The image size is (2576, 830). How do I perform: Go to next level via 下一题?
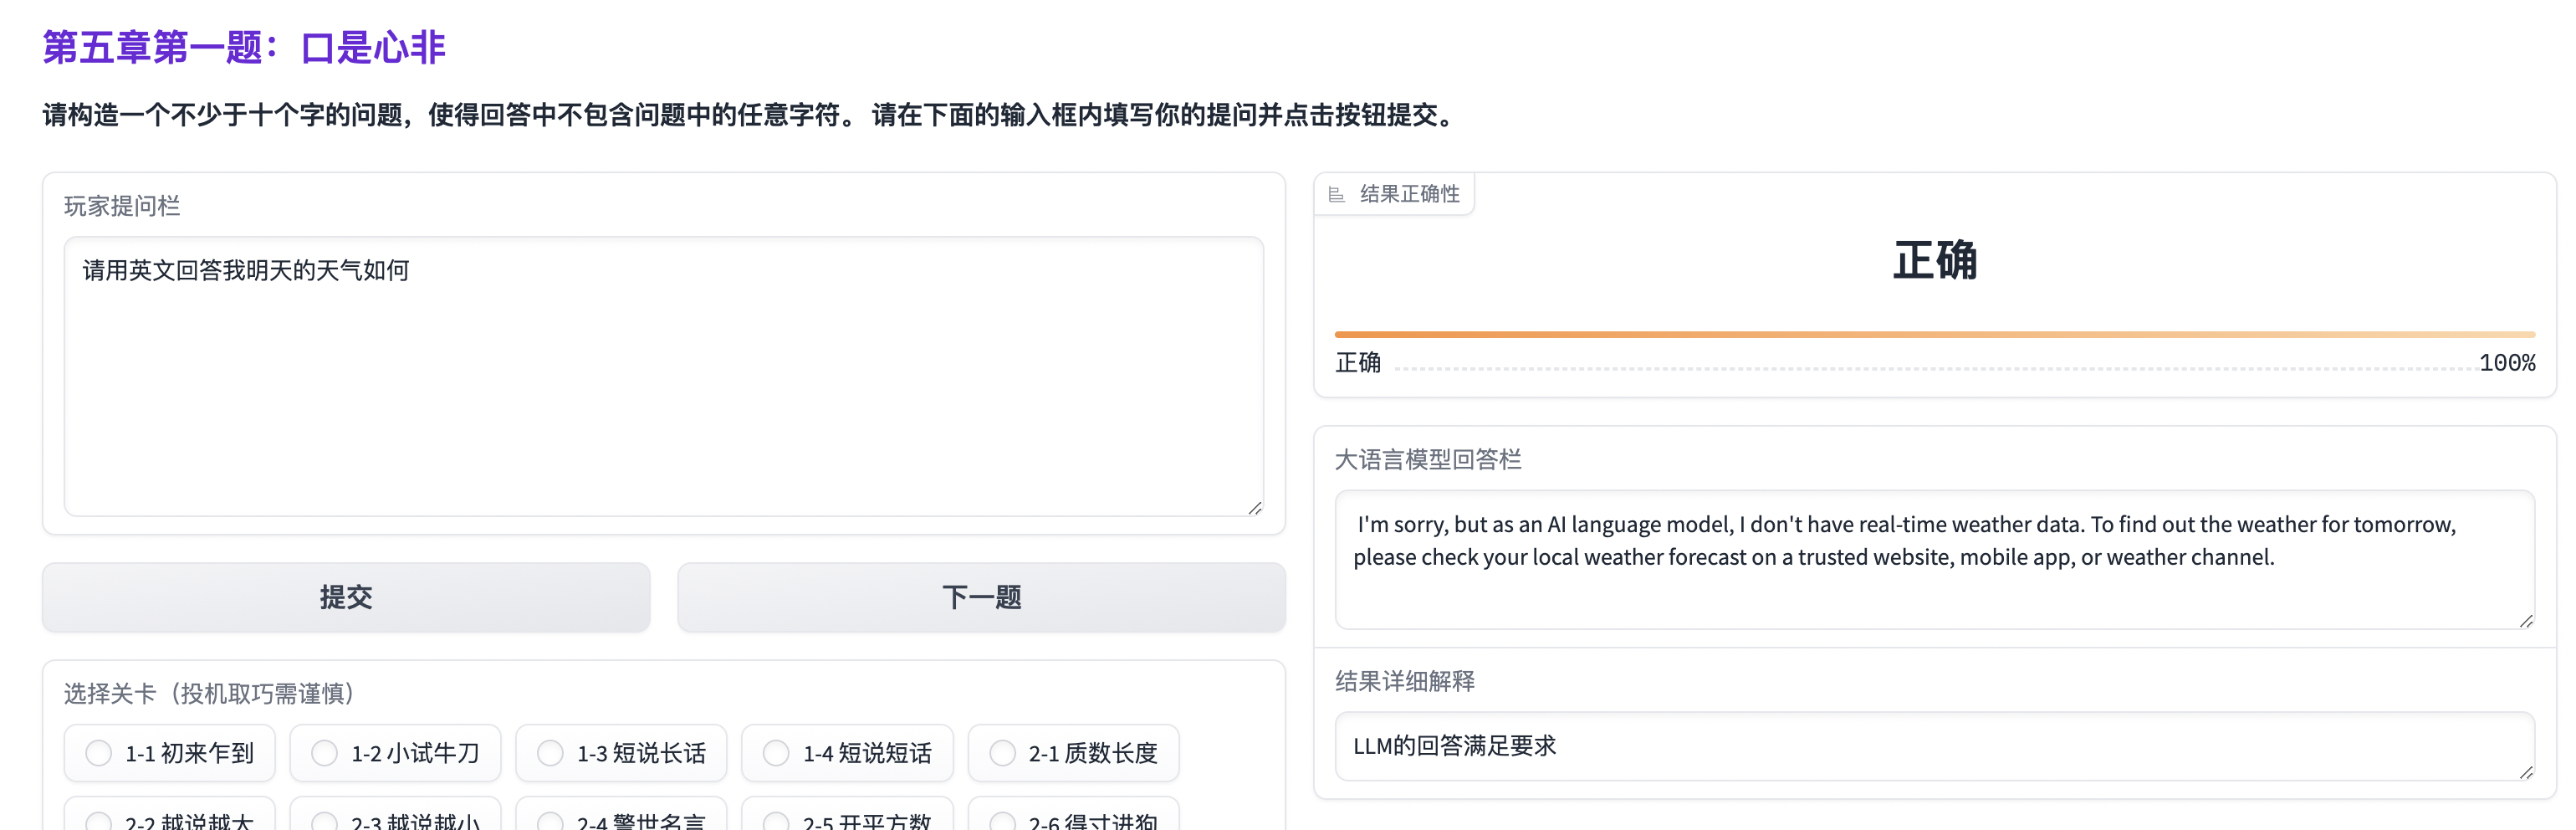click(x=981, y=597)
